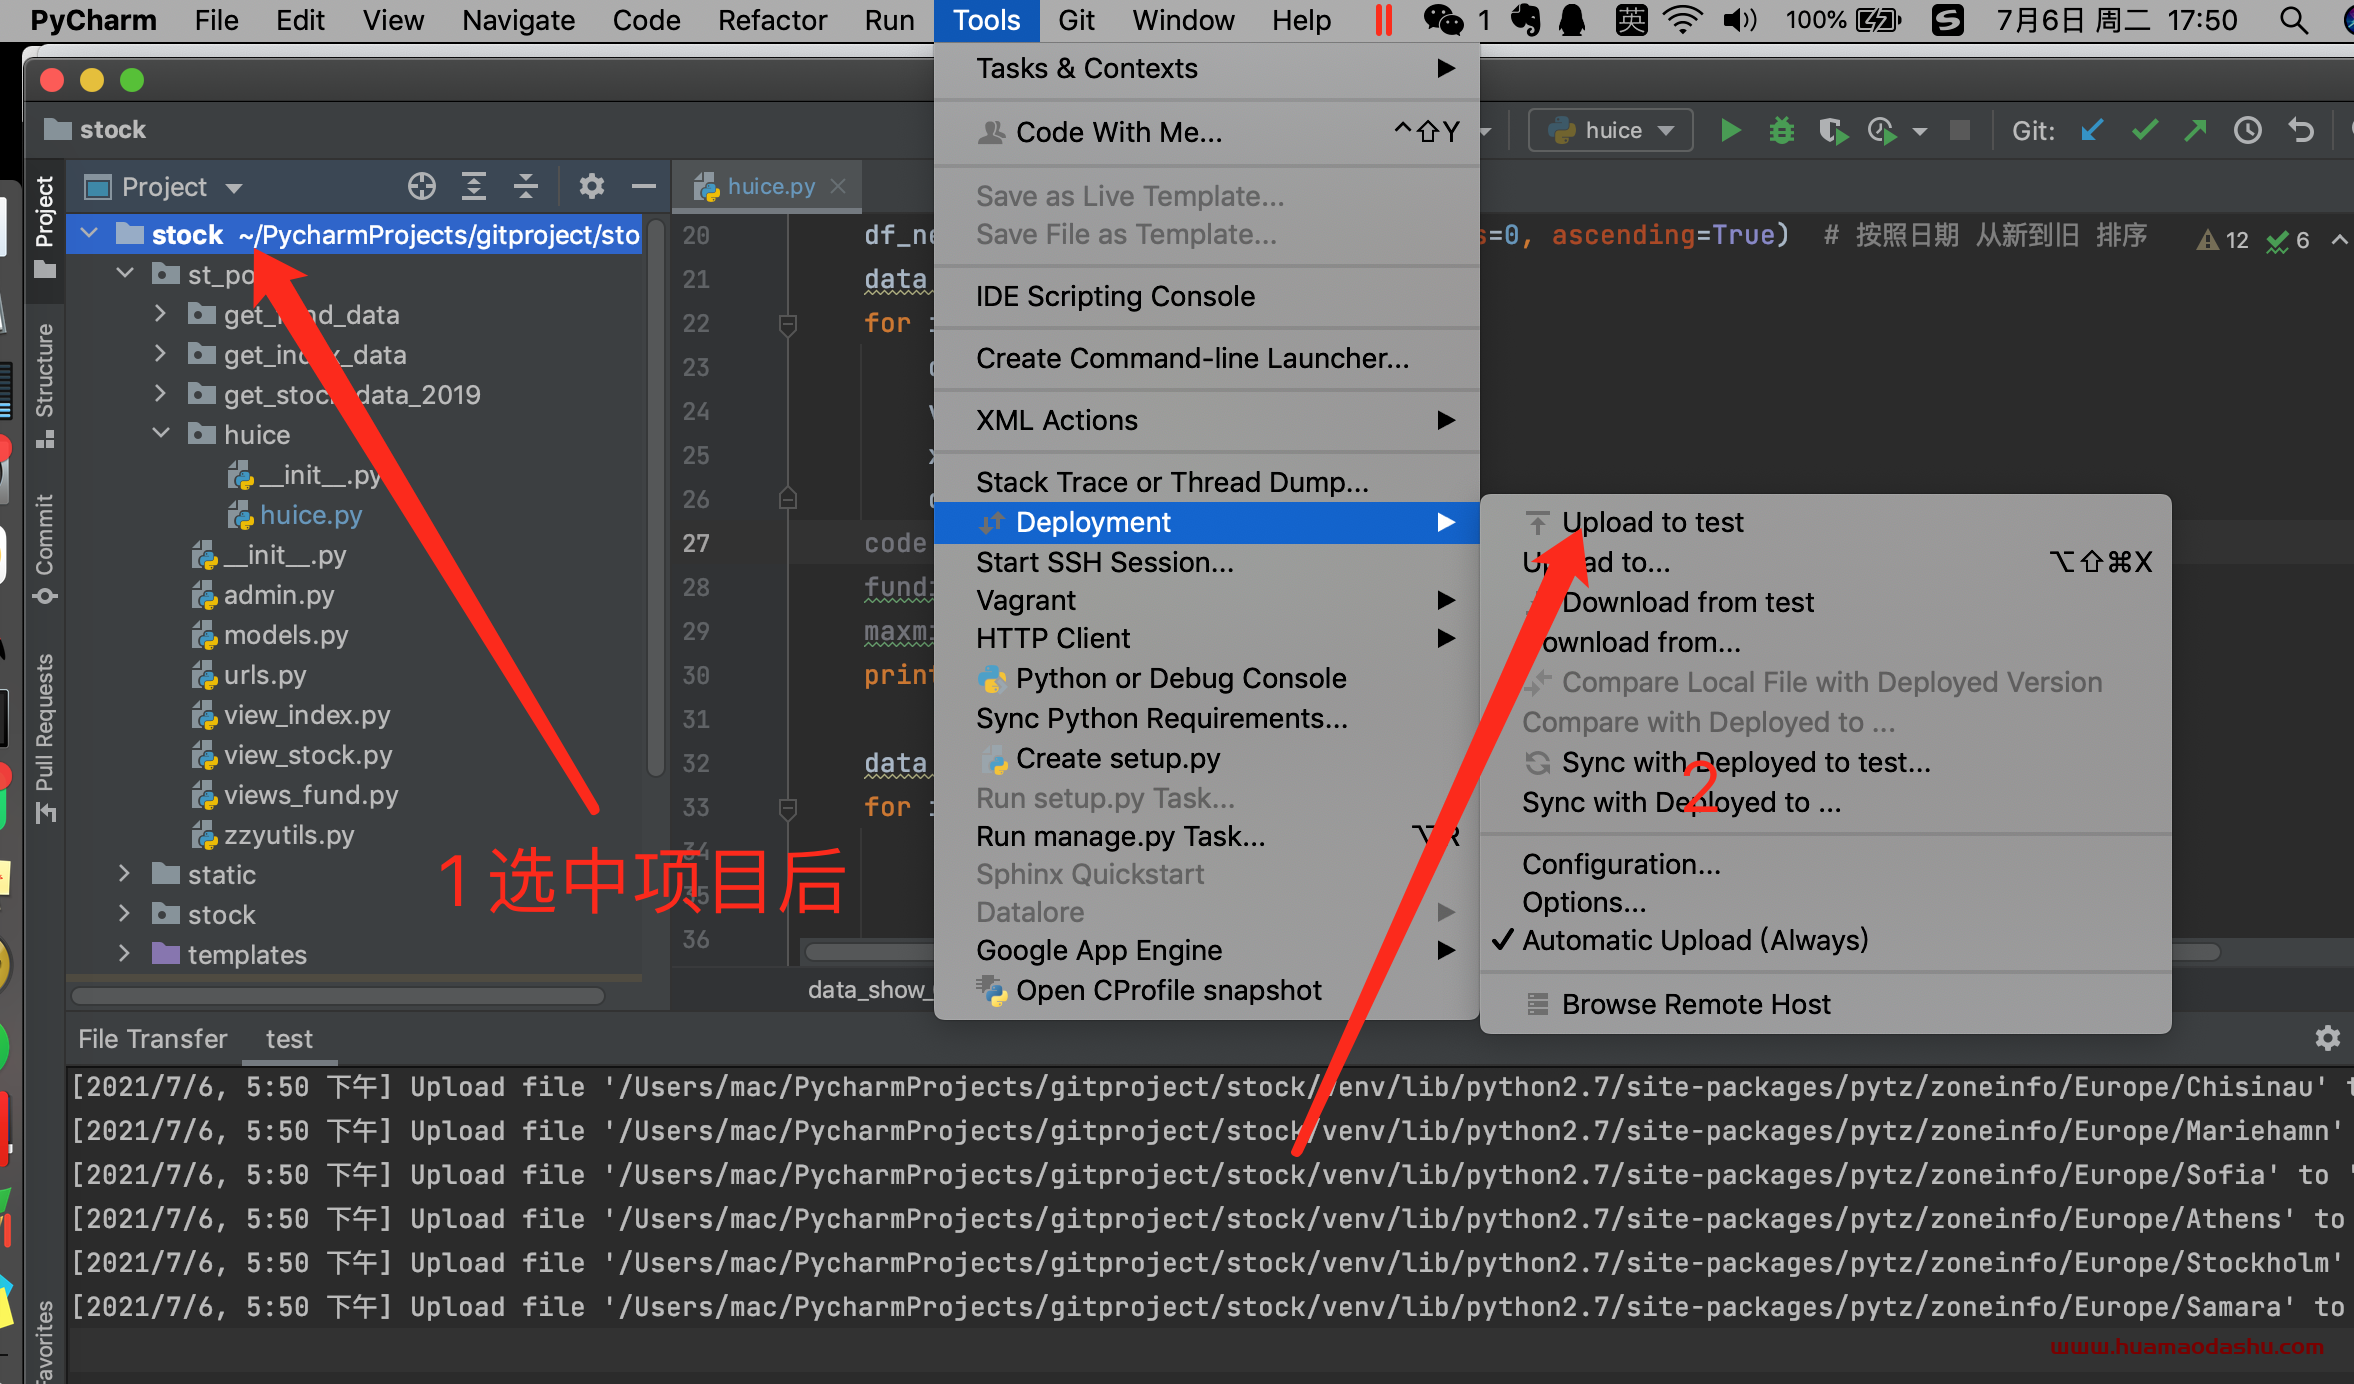Open File Transfer panel settings gear

click(2328, 1038)
